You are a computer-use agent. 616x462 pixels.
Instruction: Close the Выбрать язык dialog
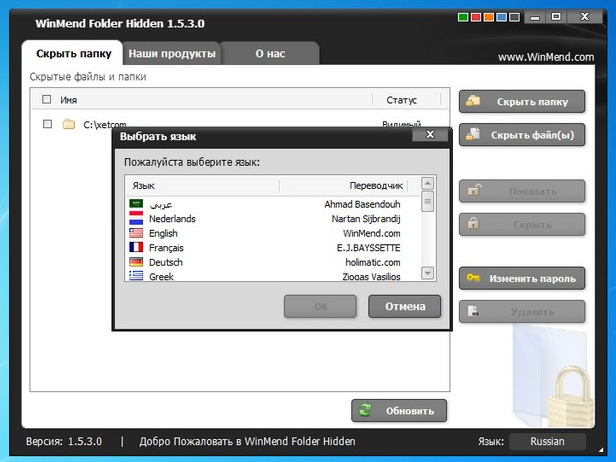pos(430,135)
